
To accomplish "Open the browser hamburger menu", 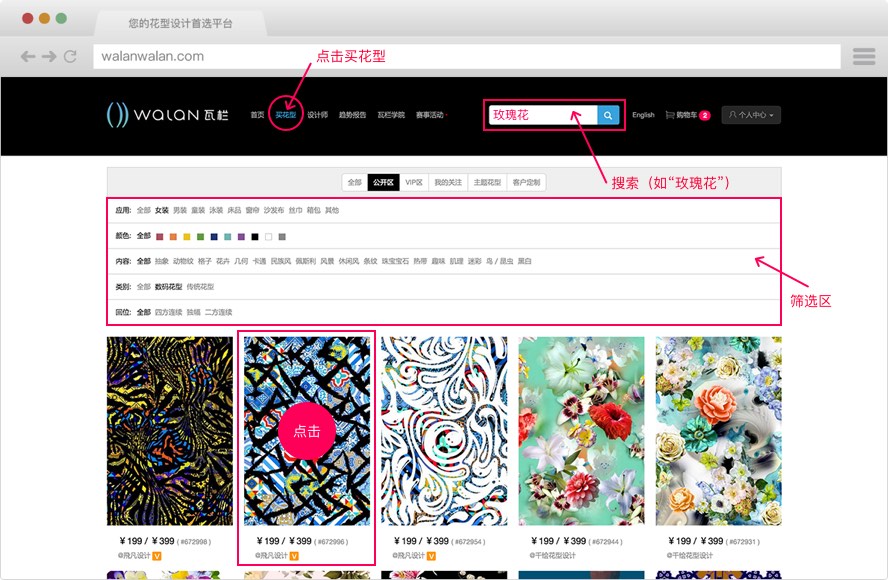I will 864,57.
